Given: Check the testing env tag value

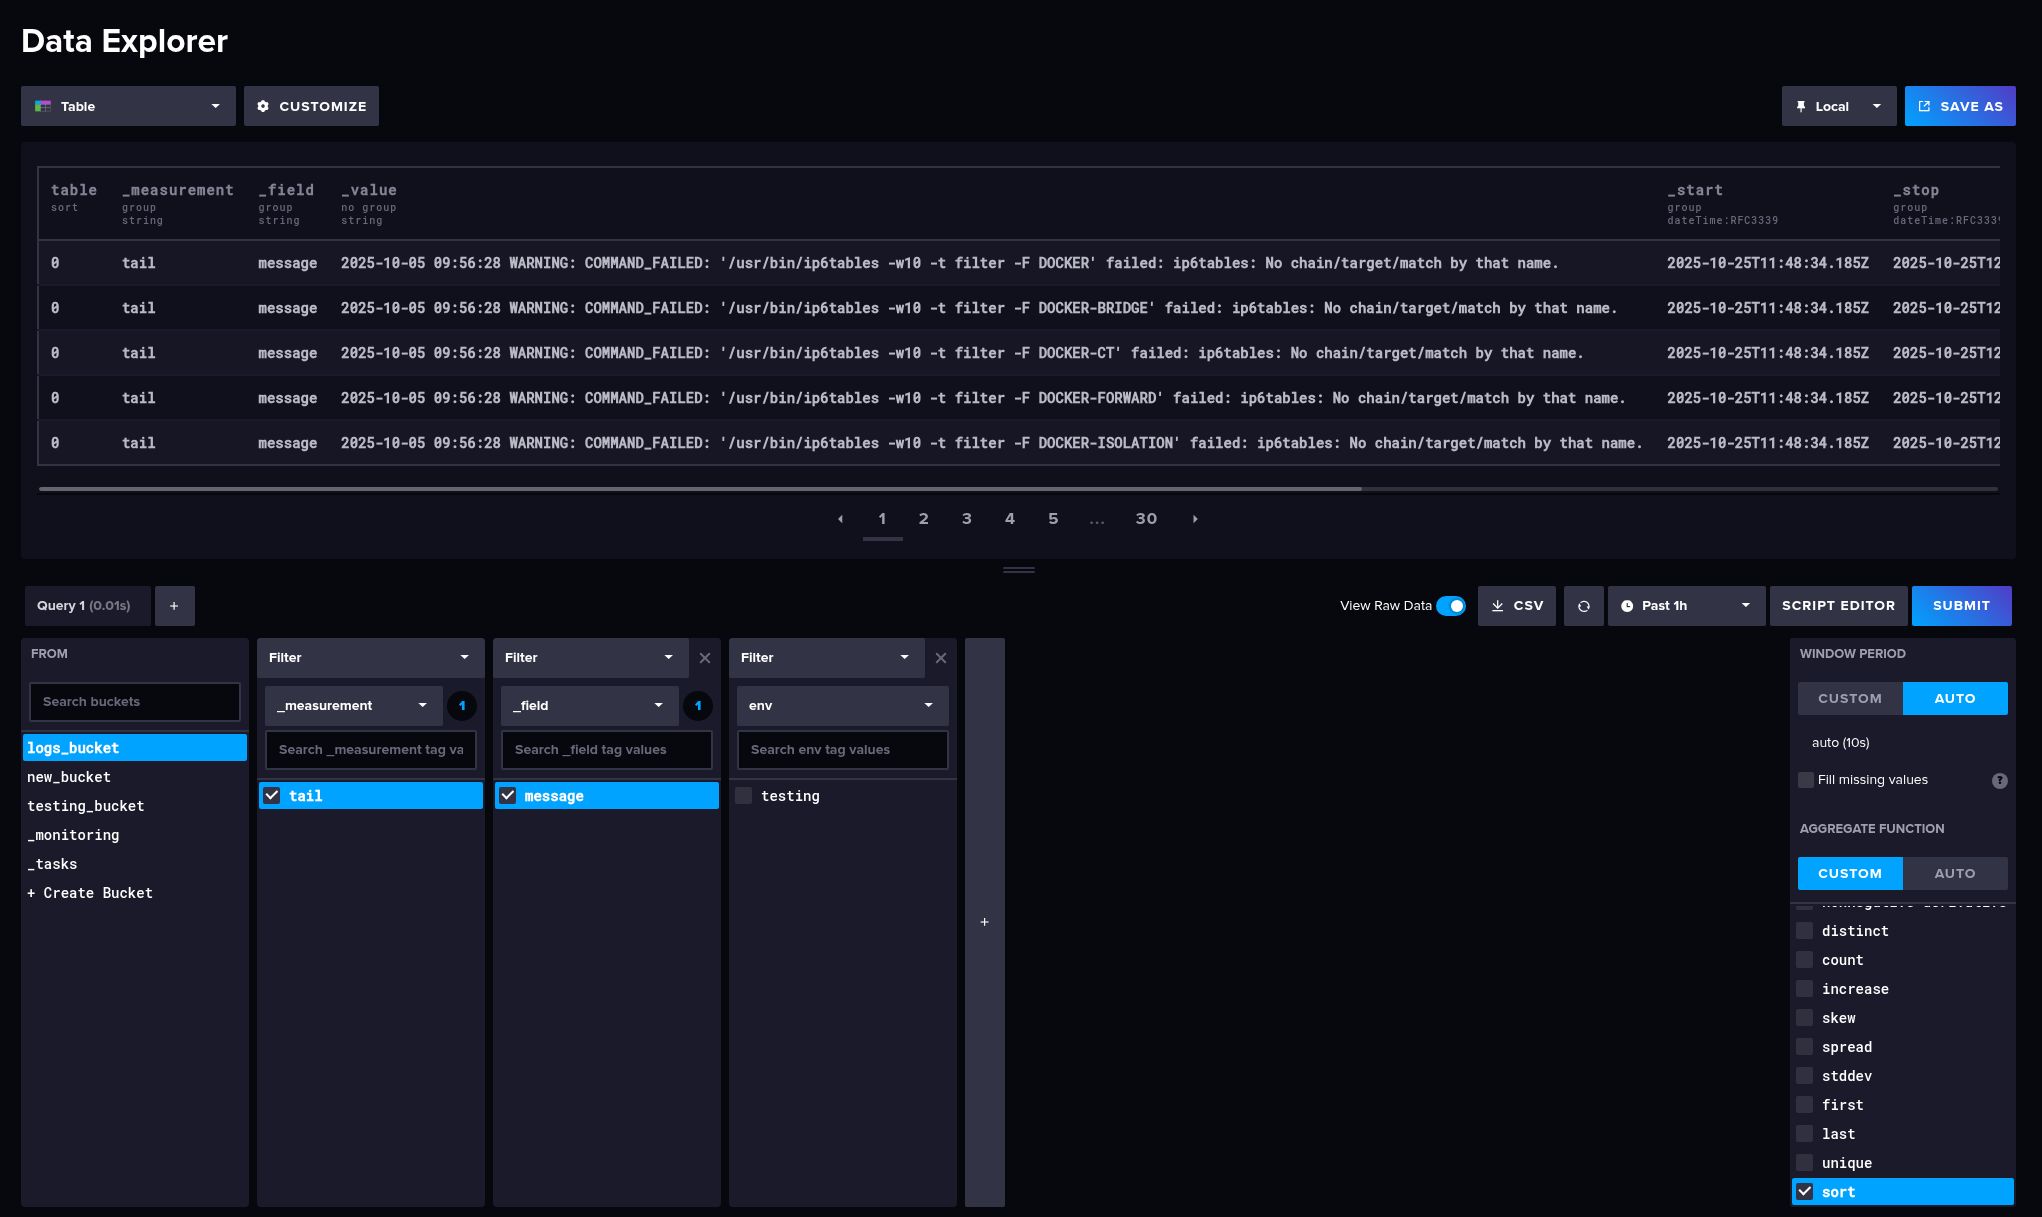Looking at the screenshot, I should pos(744,796).
